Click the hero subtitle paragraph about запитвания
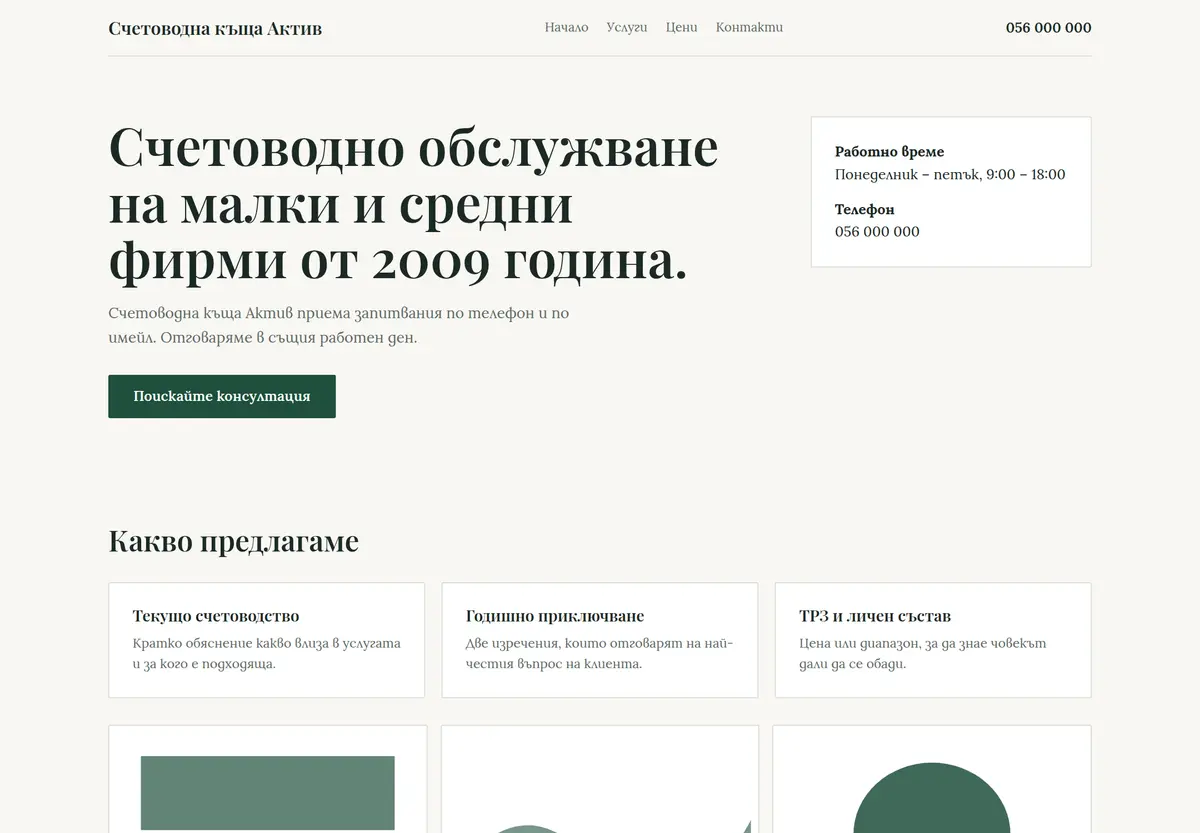 (x=339, y=325)
